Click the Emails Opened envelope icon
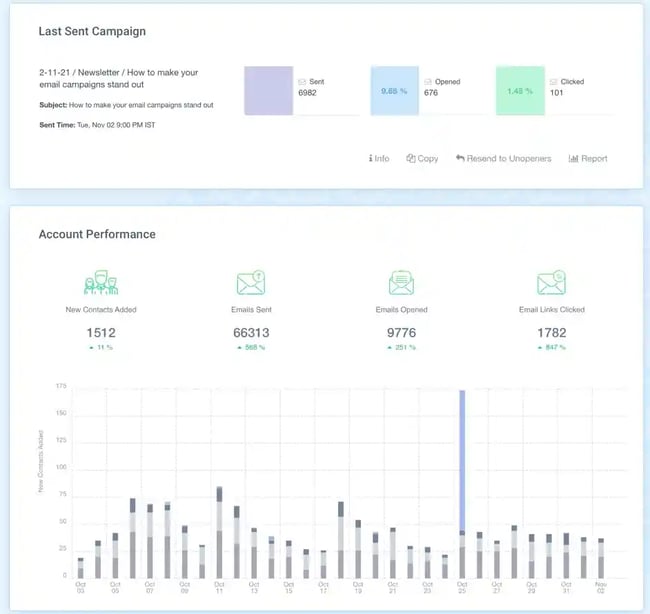650x614 pixels. [400, 284]
